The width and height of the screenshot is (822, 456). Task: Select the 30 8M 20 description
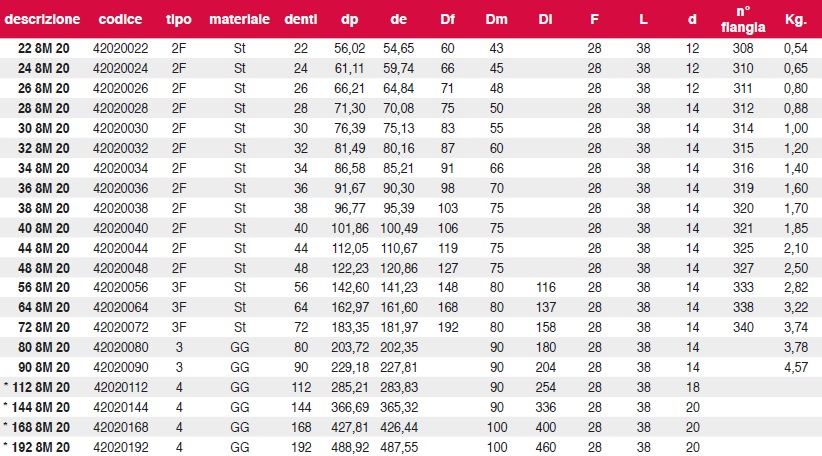pos(44,128)
